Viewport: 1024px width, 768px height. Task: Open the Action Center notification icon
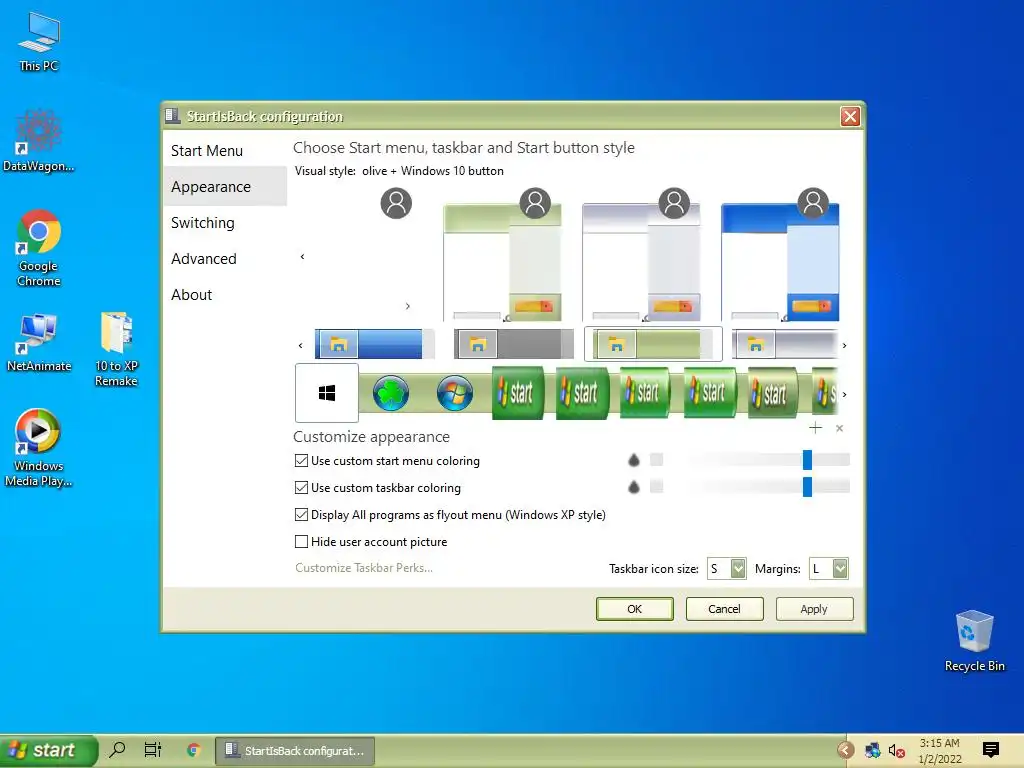(x=991, y=750)
